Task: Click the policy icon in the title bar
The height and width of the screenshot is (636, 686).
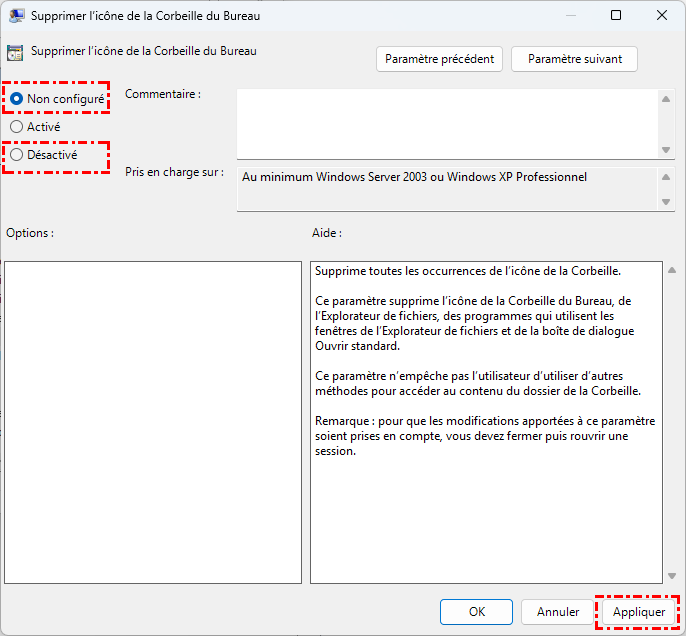Action: [x=17, y=15]
